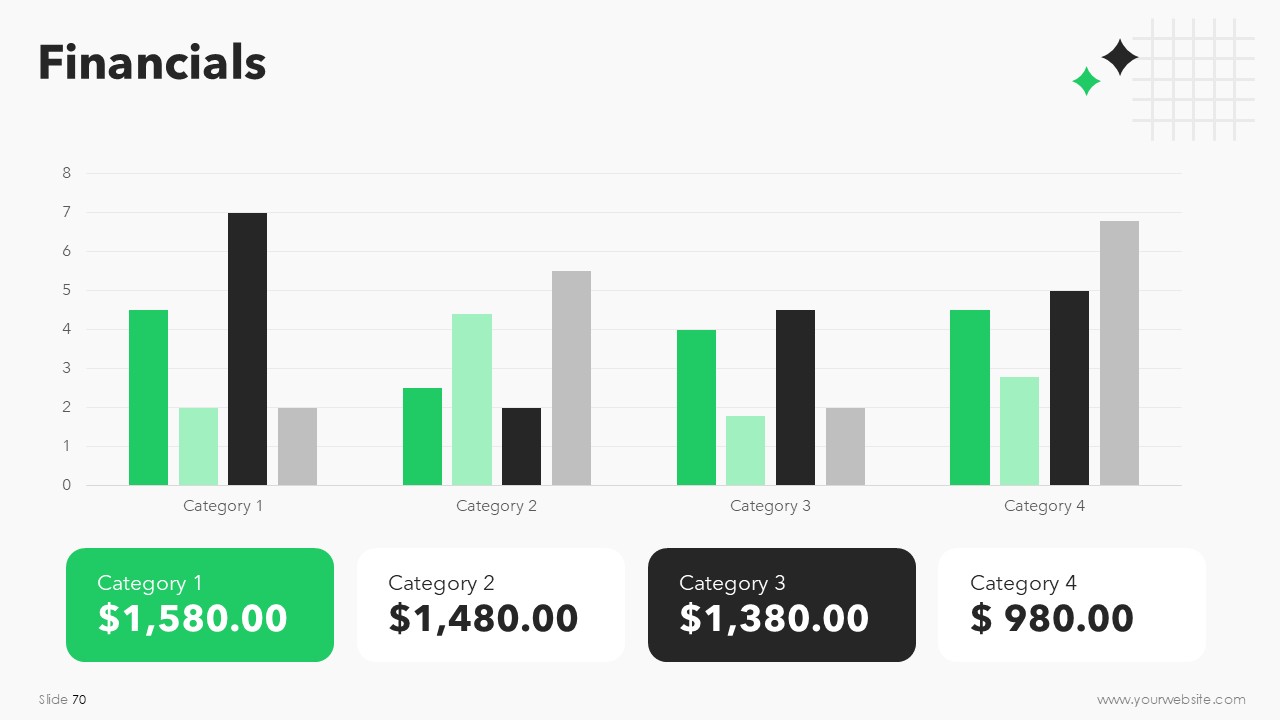Select the gray bar in Category 4

point(1119,353)
